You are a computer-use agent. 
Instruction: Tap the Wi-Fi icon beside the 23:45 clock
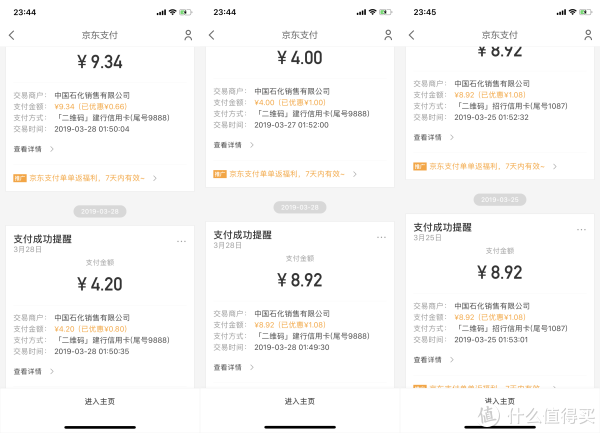(x=572, y=12)
